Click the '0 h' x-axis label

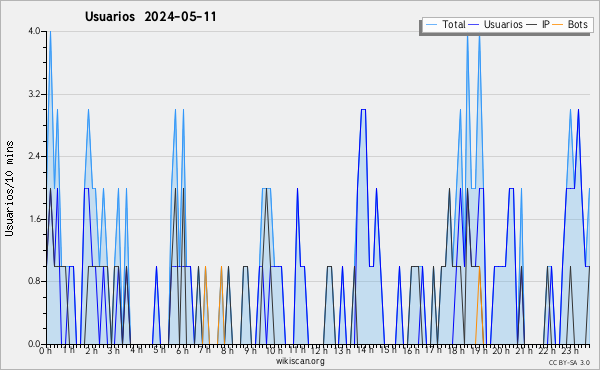[45, 350]
